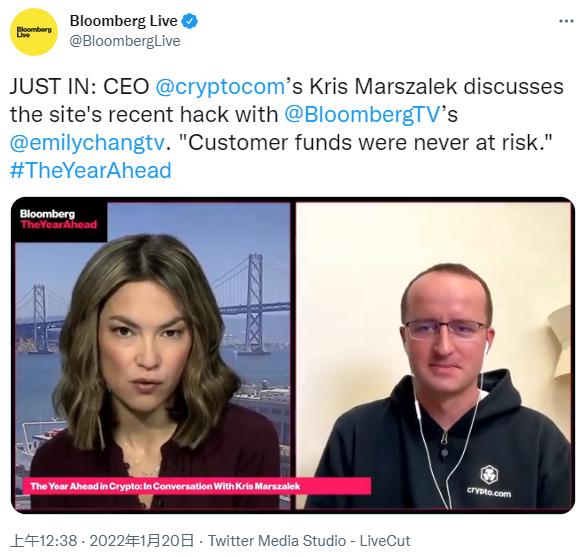Open the Bloomberg Live display name
The image size is (588, 557).
click(x=123, y=21)
